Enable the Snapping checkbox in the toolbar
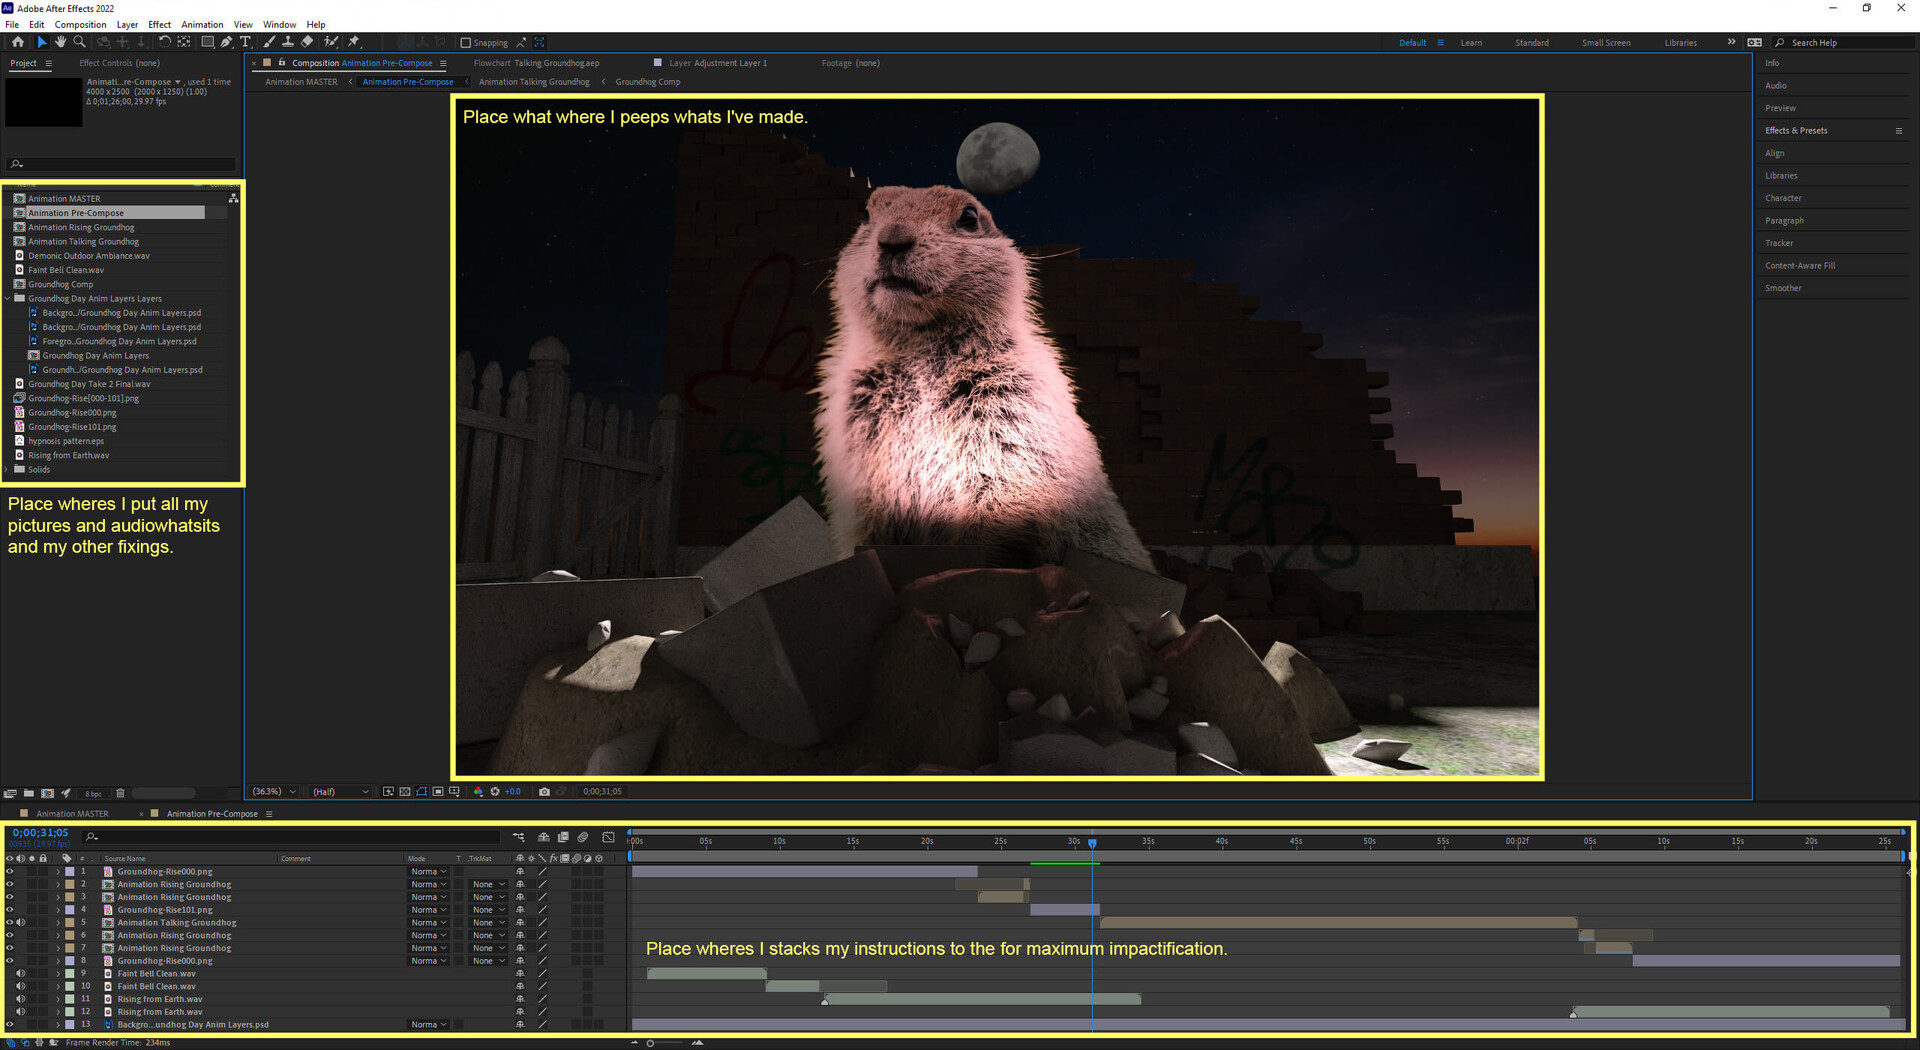 point(466,42)
